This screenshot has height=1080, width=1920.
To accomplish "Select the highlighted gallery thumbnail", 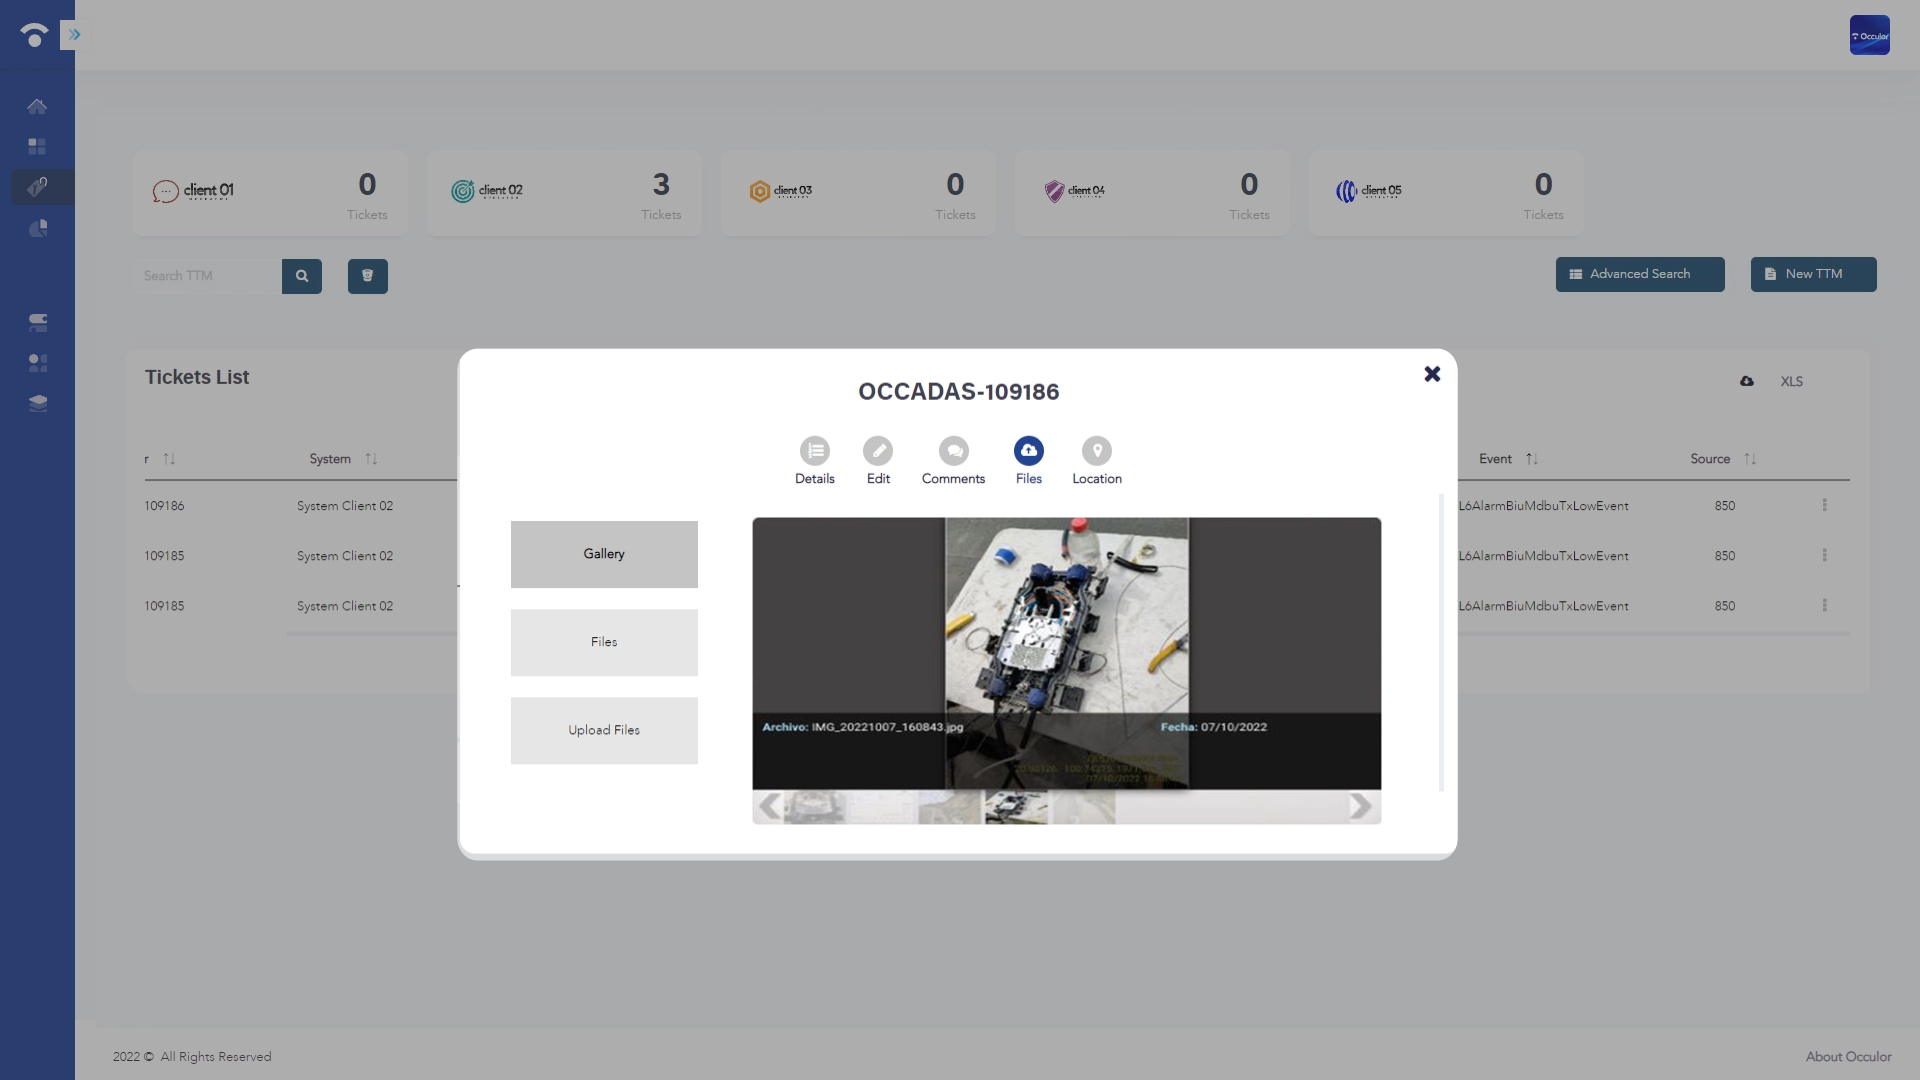I will pyautogui.click(x=1016, y=807).
